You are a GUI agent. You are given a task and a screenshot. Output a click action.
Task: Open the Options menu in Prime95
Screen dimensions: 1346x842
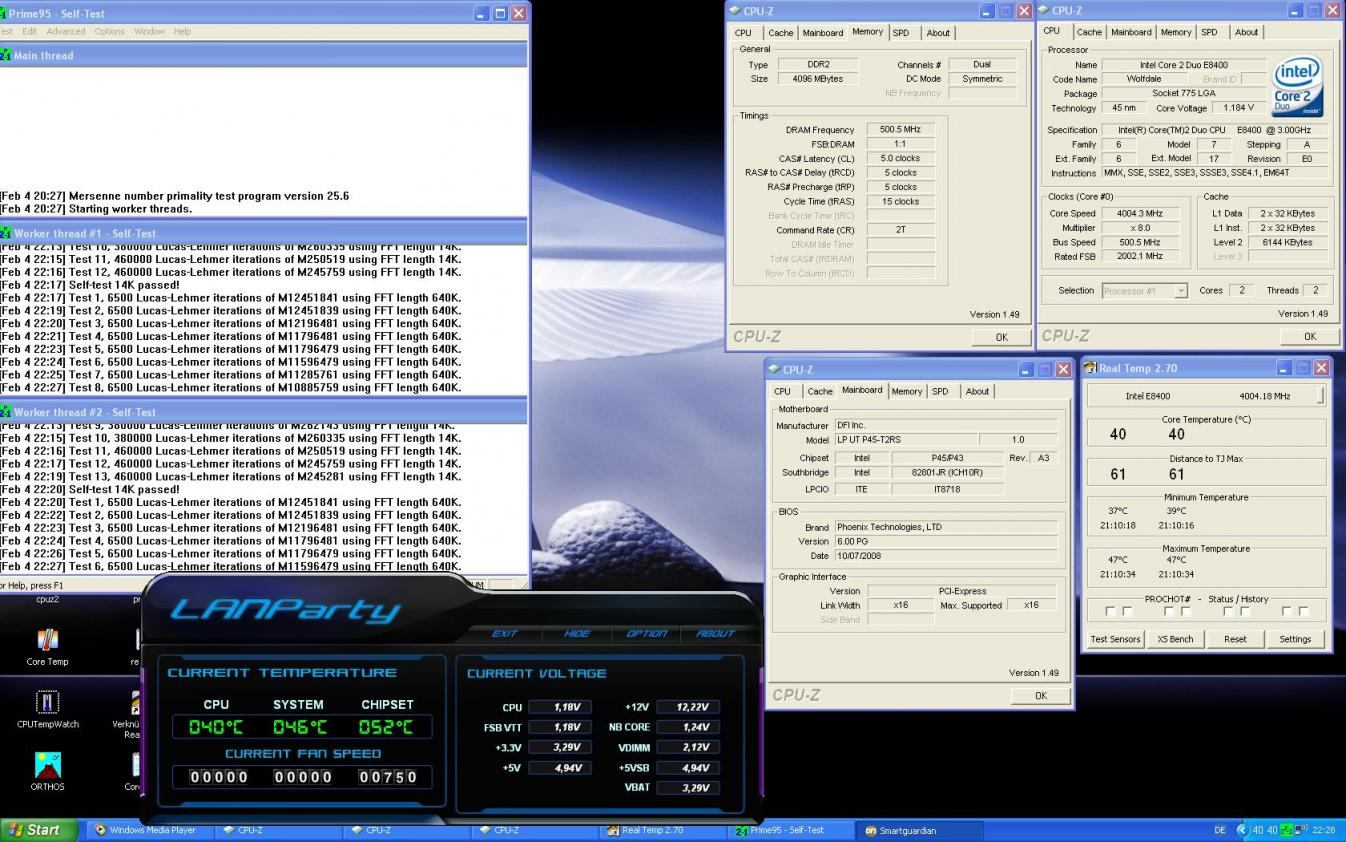tap(109, 32)
